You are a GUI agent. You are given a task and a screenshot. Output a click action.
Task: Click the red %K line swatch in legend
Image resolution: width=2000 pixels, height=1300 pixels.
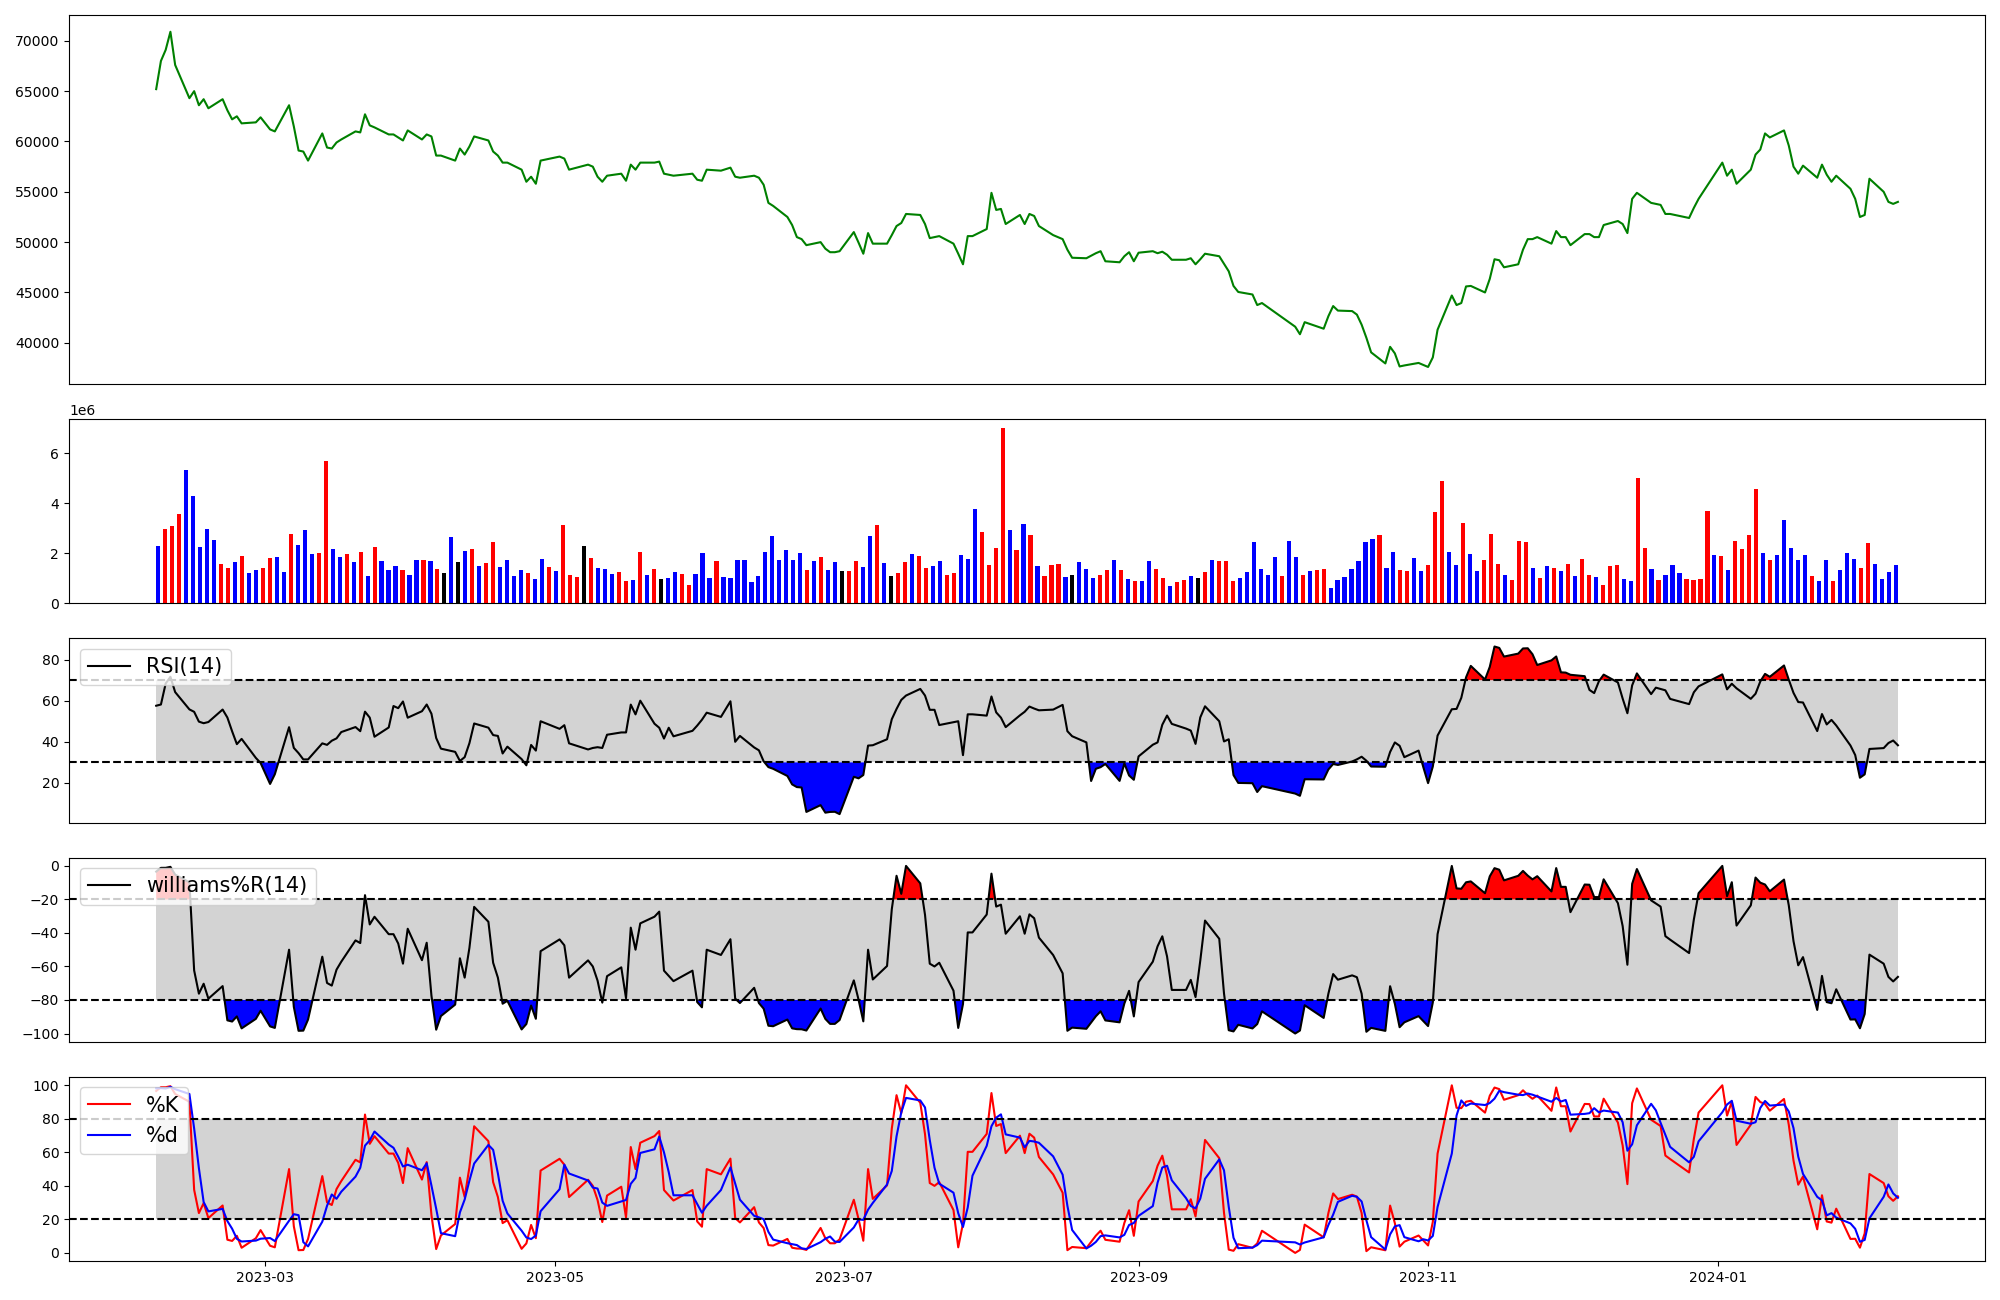[110, 1105]
